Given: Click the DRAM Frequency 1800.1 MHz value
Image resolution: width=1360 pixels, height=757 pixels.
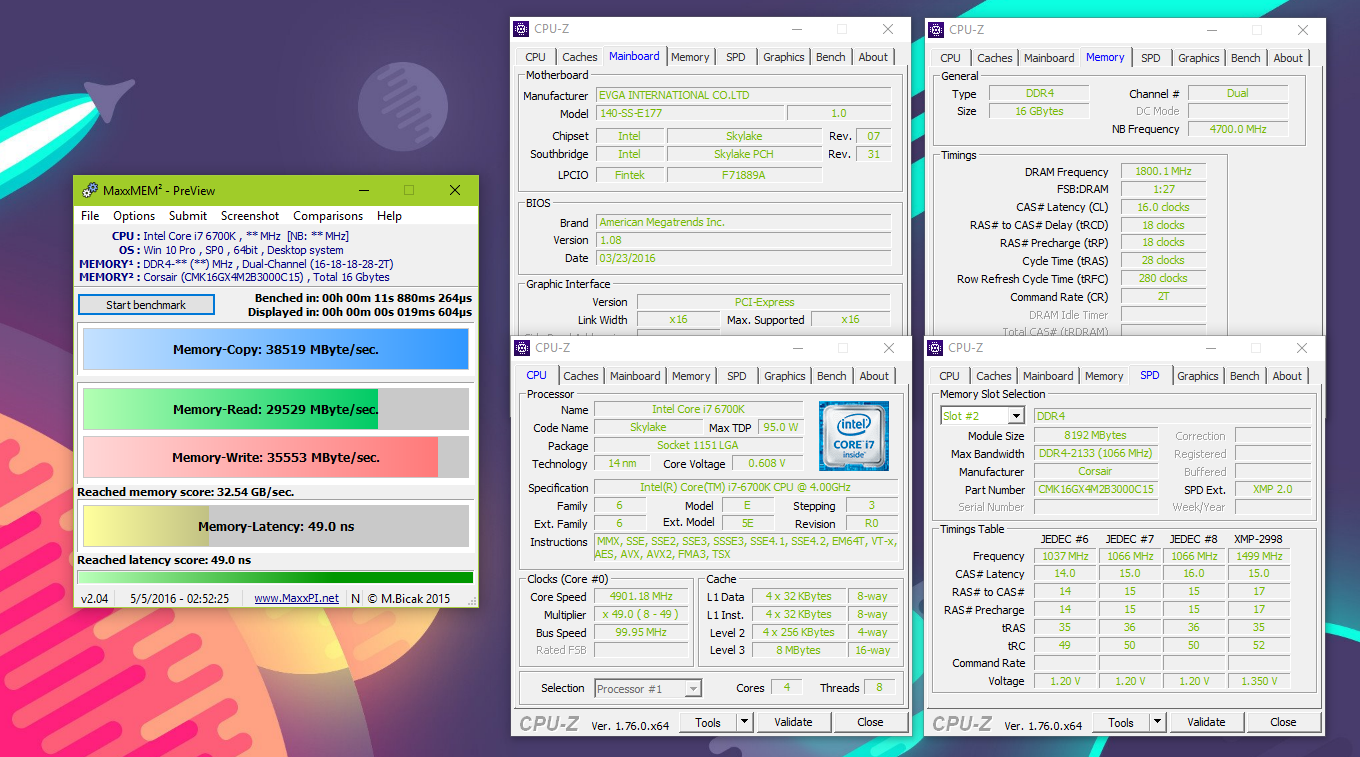Looking at the screenshot, I should (1163, 171).
